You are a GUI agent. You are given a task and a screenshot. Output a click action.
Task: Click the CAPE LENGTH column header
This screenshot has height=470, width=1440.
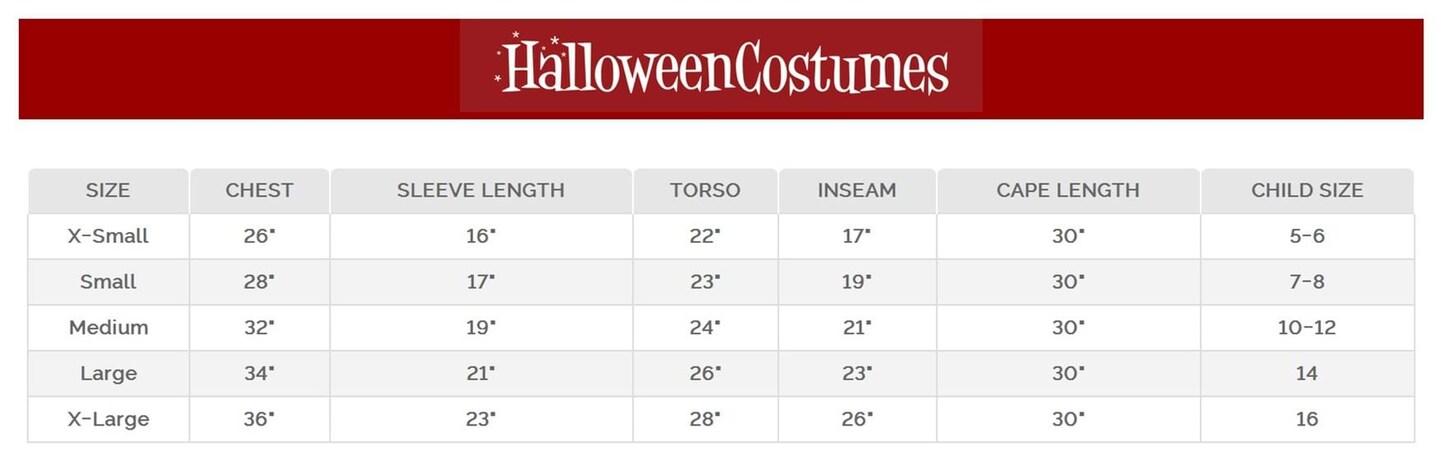click(1068, 190)
